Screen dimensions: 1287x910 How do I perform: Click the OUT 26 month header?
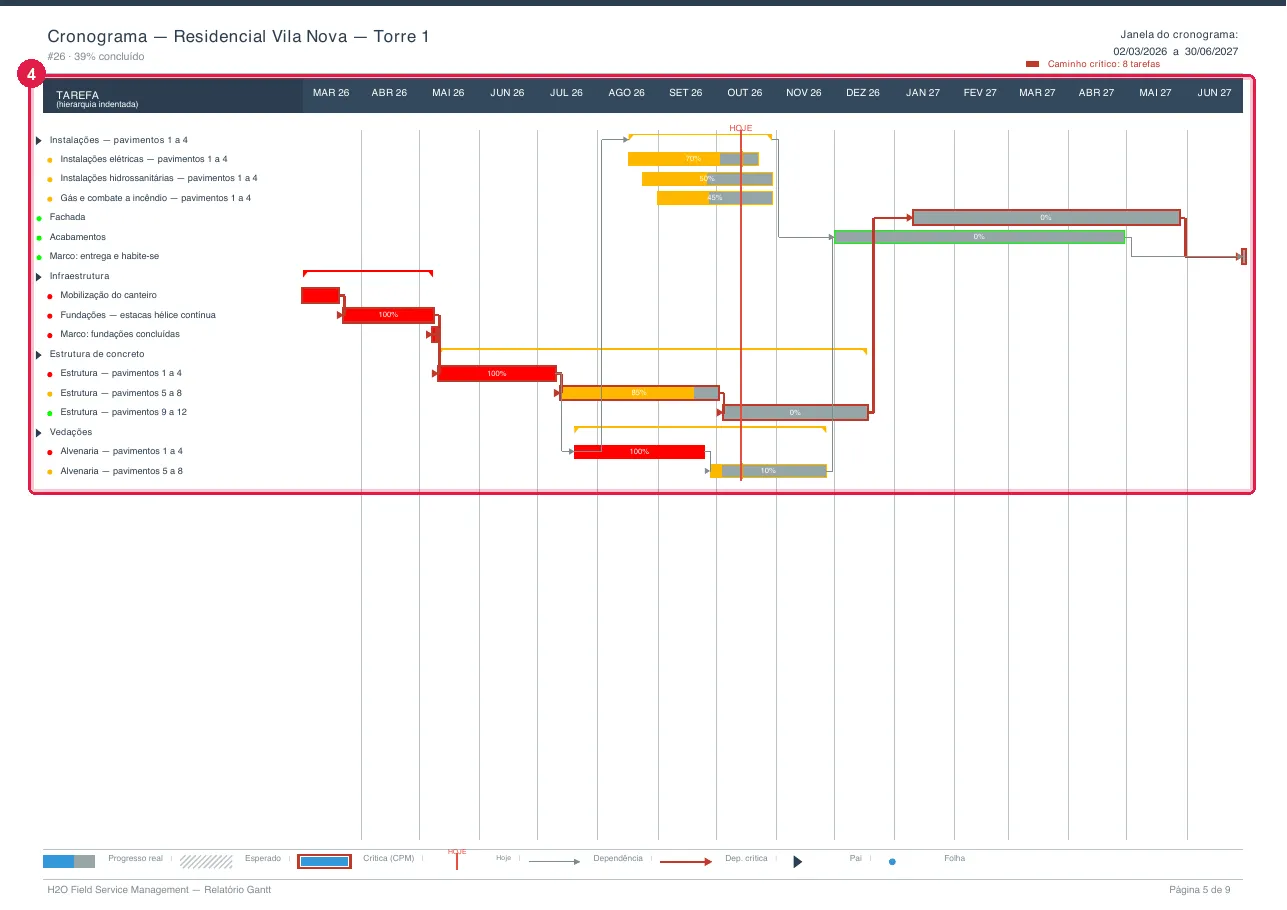745,93
